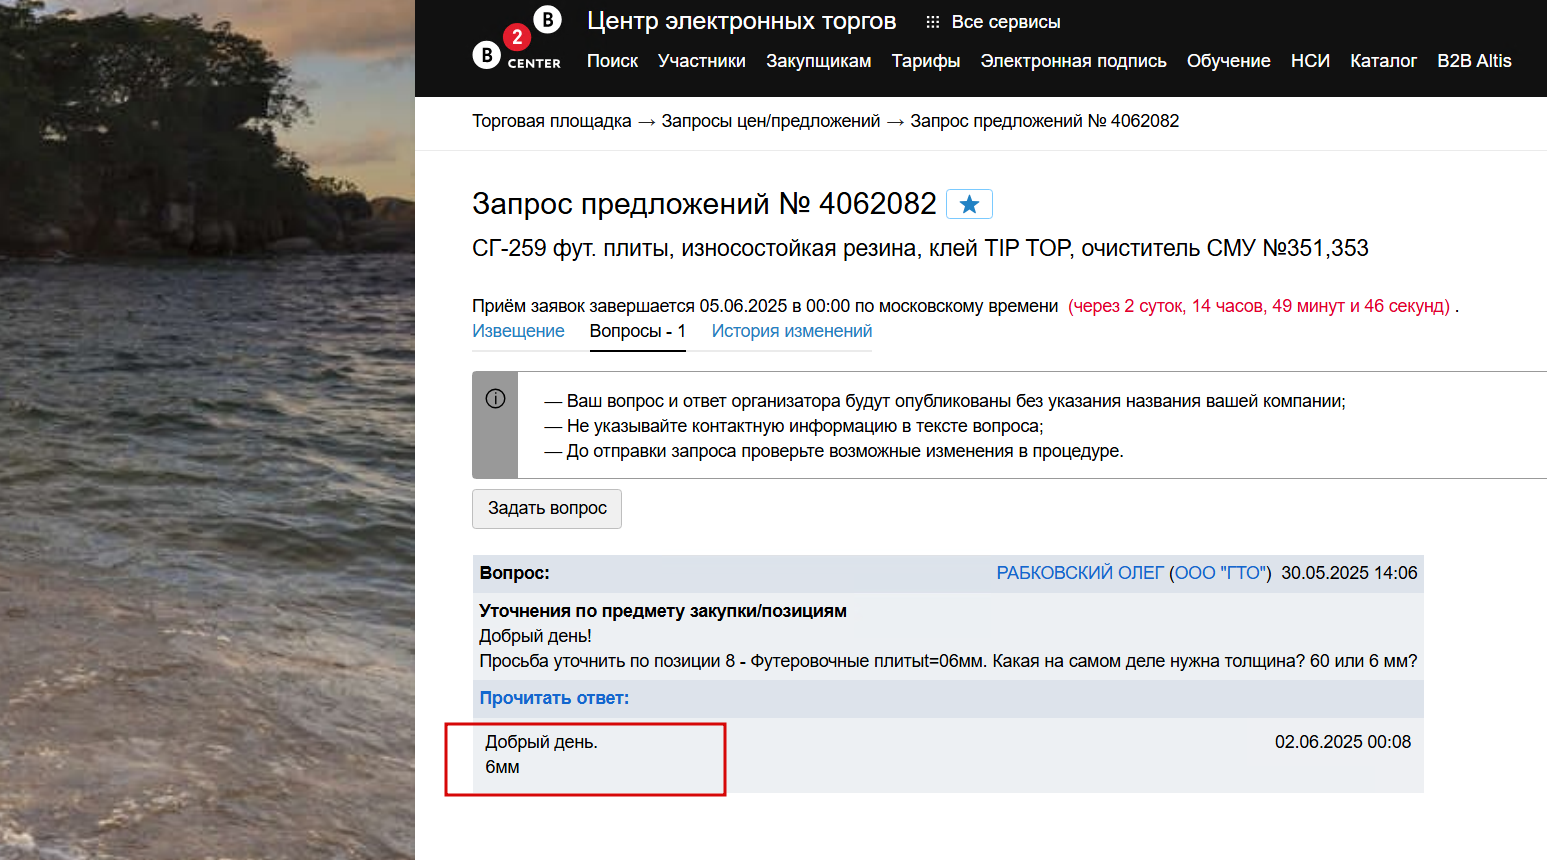Open the Каталог menu item
This screenshot has width=1547, height=860.
click(1383, 61)
